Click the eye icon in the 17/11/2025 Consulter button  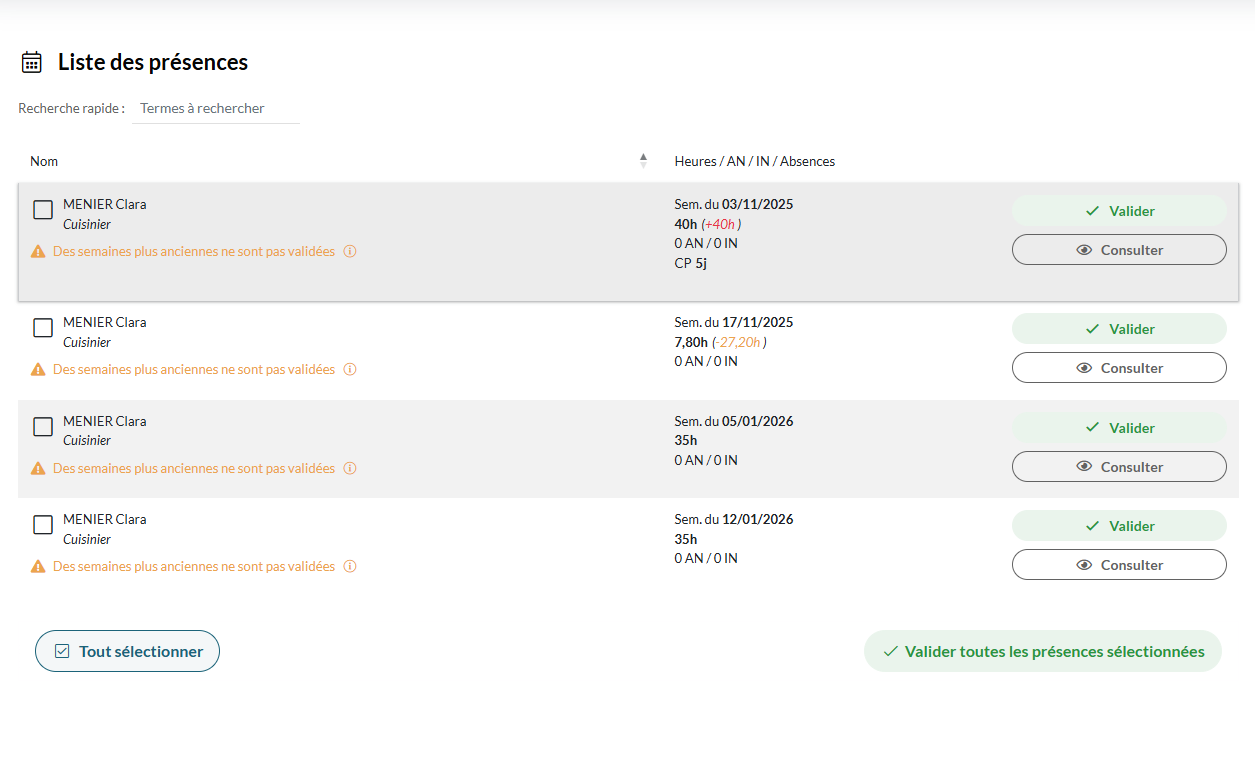(1084, 368)
